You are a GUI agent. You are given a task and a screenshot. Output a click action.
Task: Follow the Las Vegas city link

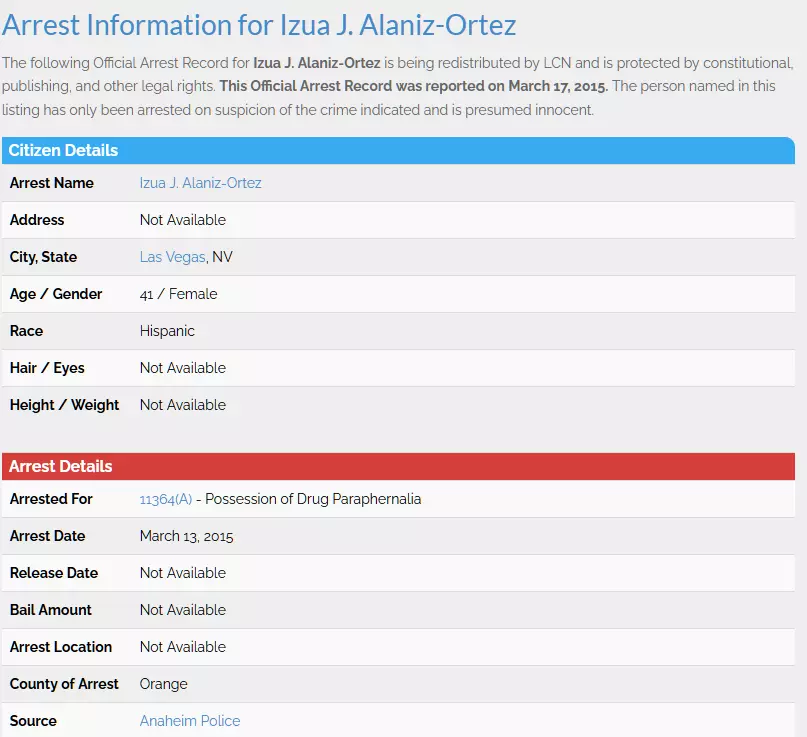pos(172,257)
